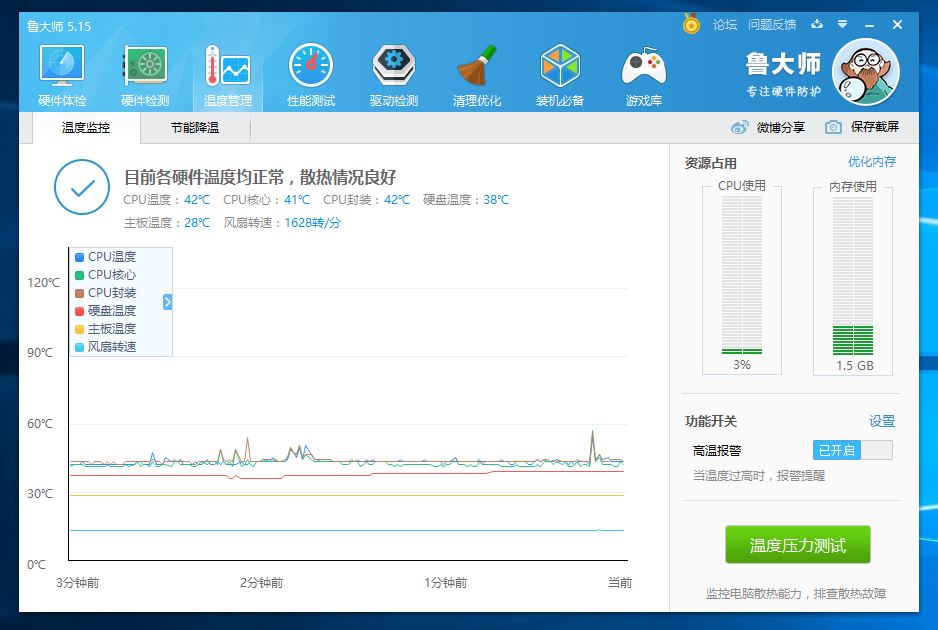Image resolution: width=938 pixels, height=630 pixels.
Task: Click the 鲁大师 mascot avatar
Action: [x=866, y=70]
